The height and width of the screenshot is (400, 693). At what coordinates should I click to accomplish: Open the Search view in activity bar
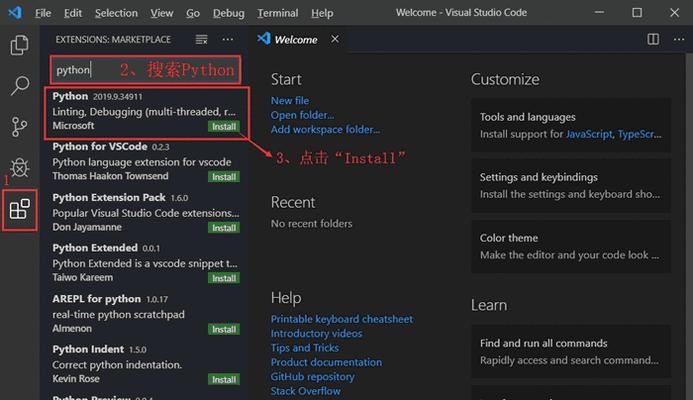point(19,85)
